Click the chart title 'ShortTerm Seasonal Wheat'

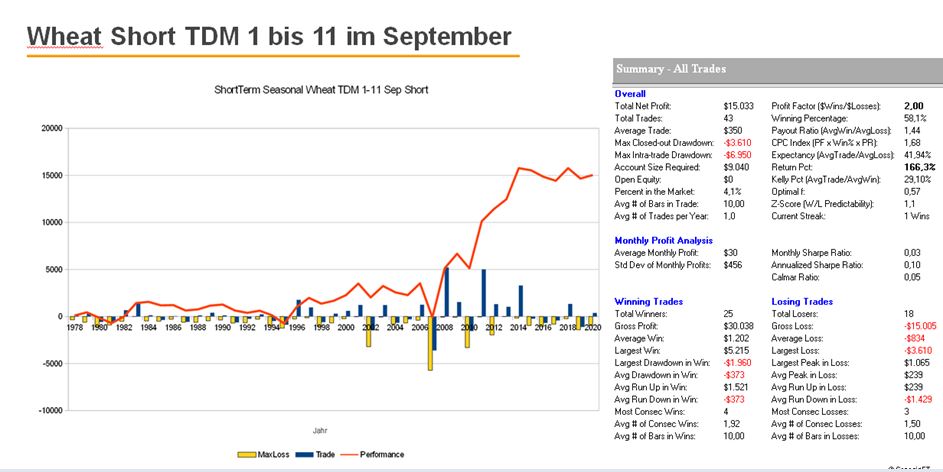[x=321, y=90]
